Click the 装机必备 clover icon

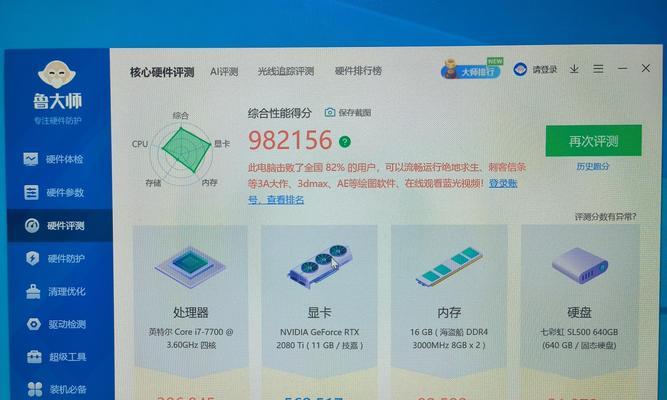pyautogui.click(x=35, y=389)
